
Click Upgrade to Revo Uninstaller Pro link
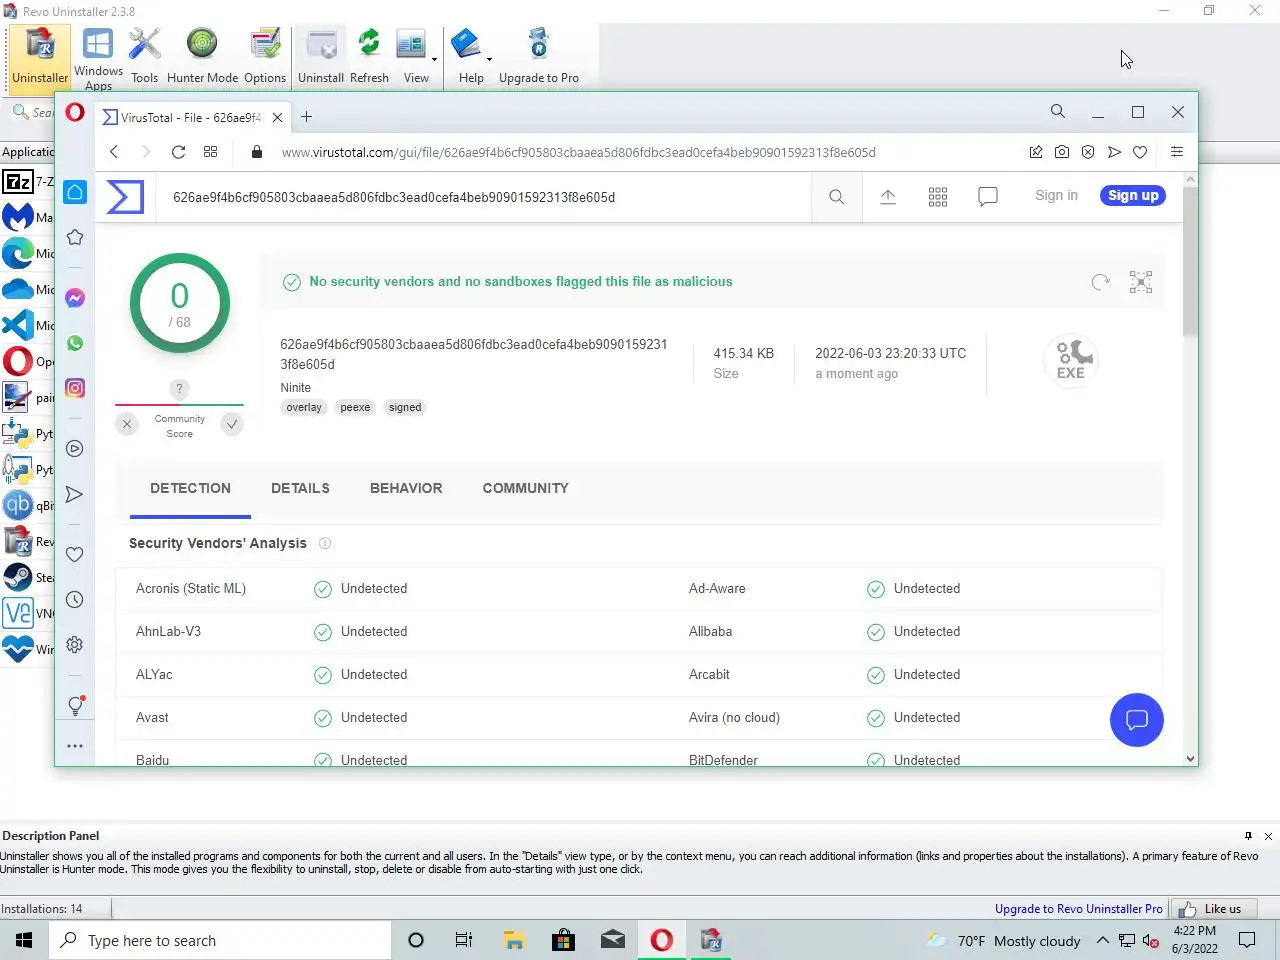click(x=1078, y=909)
